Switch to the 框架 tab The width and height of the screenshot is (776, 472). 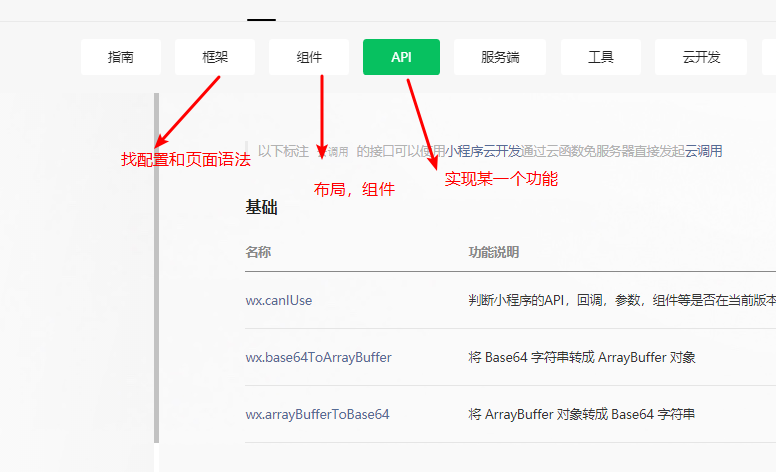(215, 57)
